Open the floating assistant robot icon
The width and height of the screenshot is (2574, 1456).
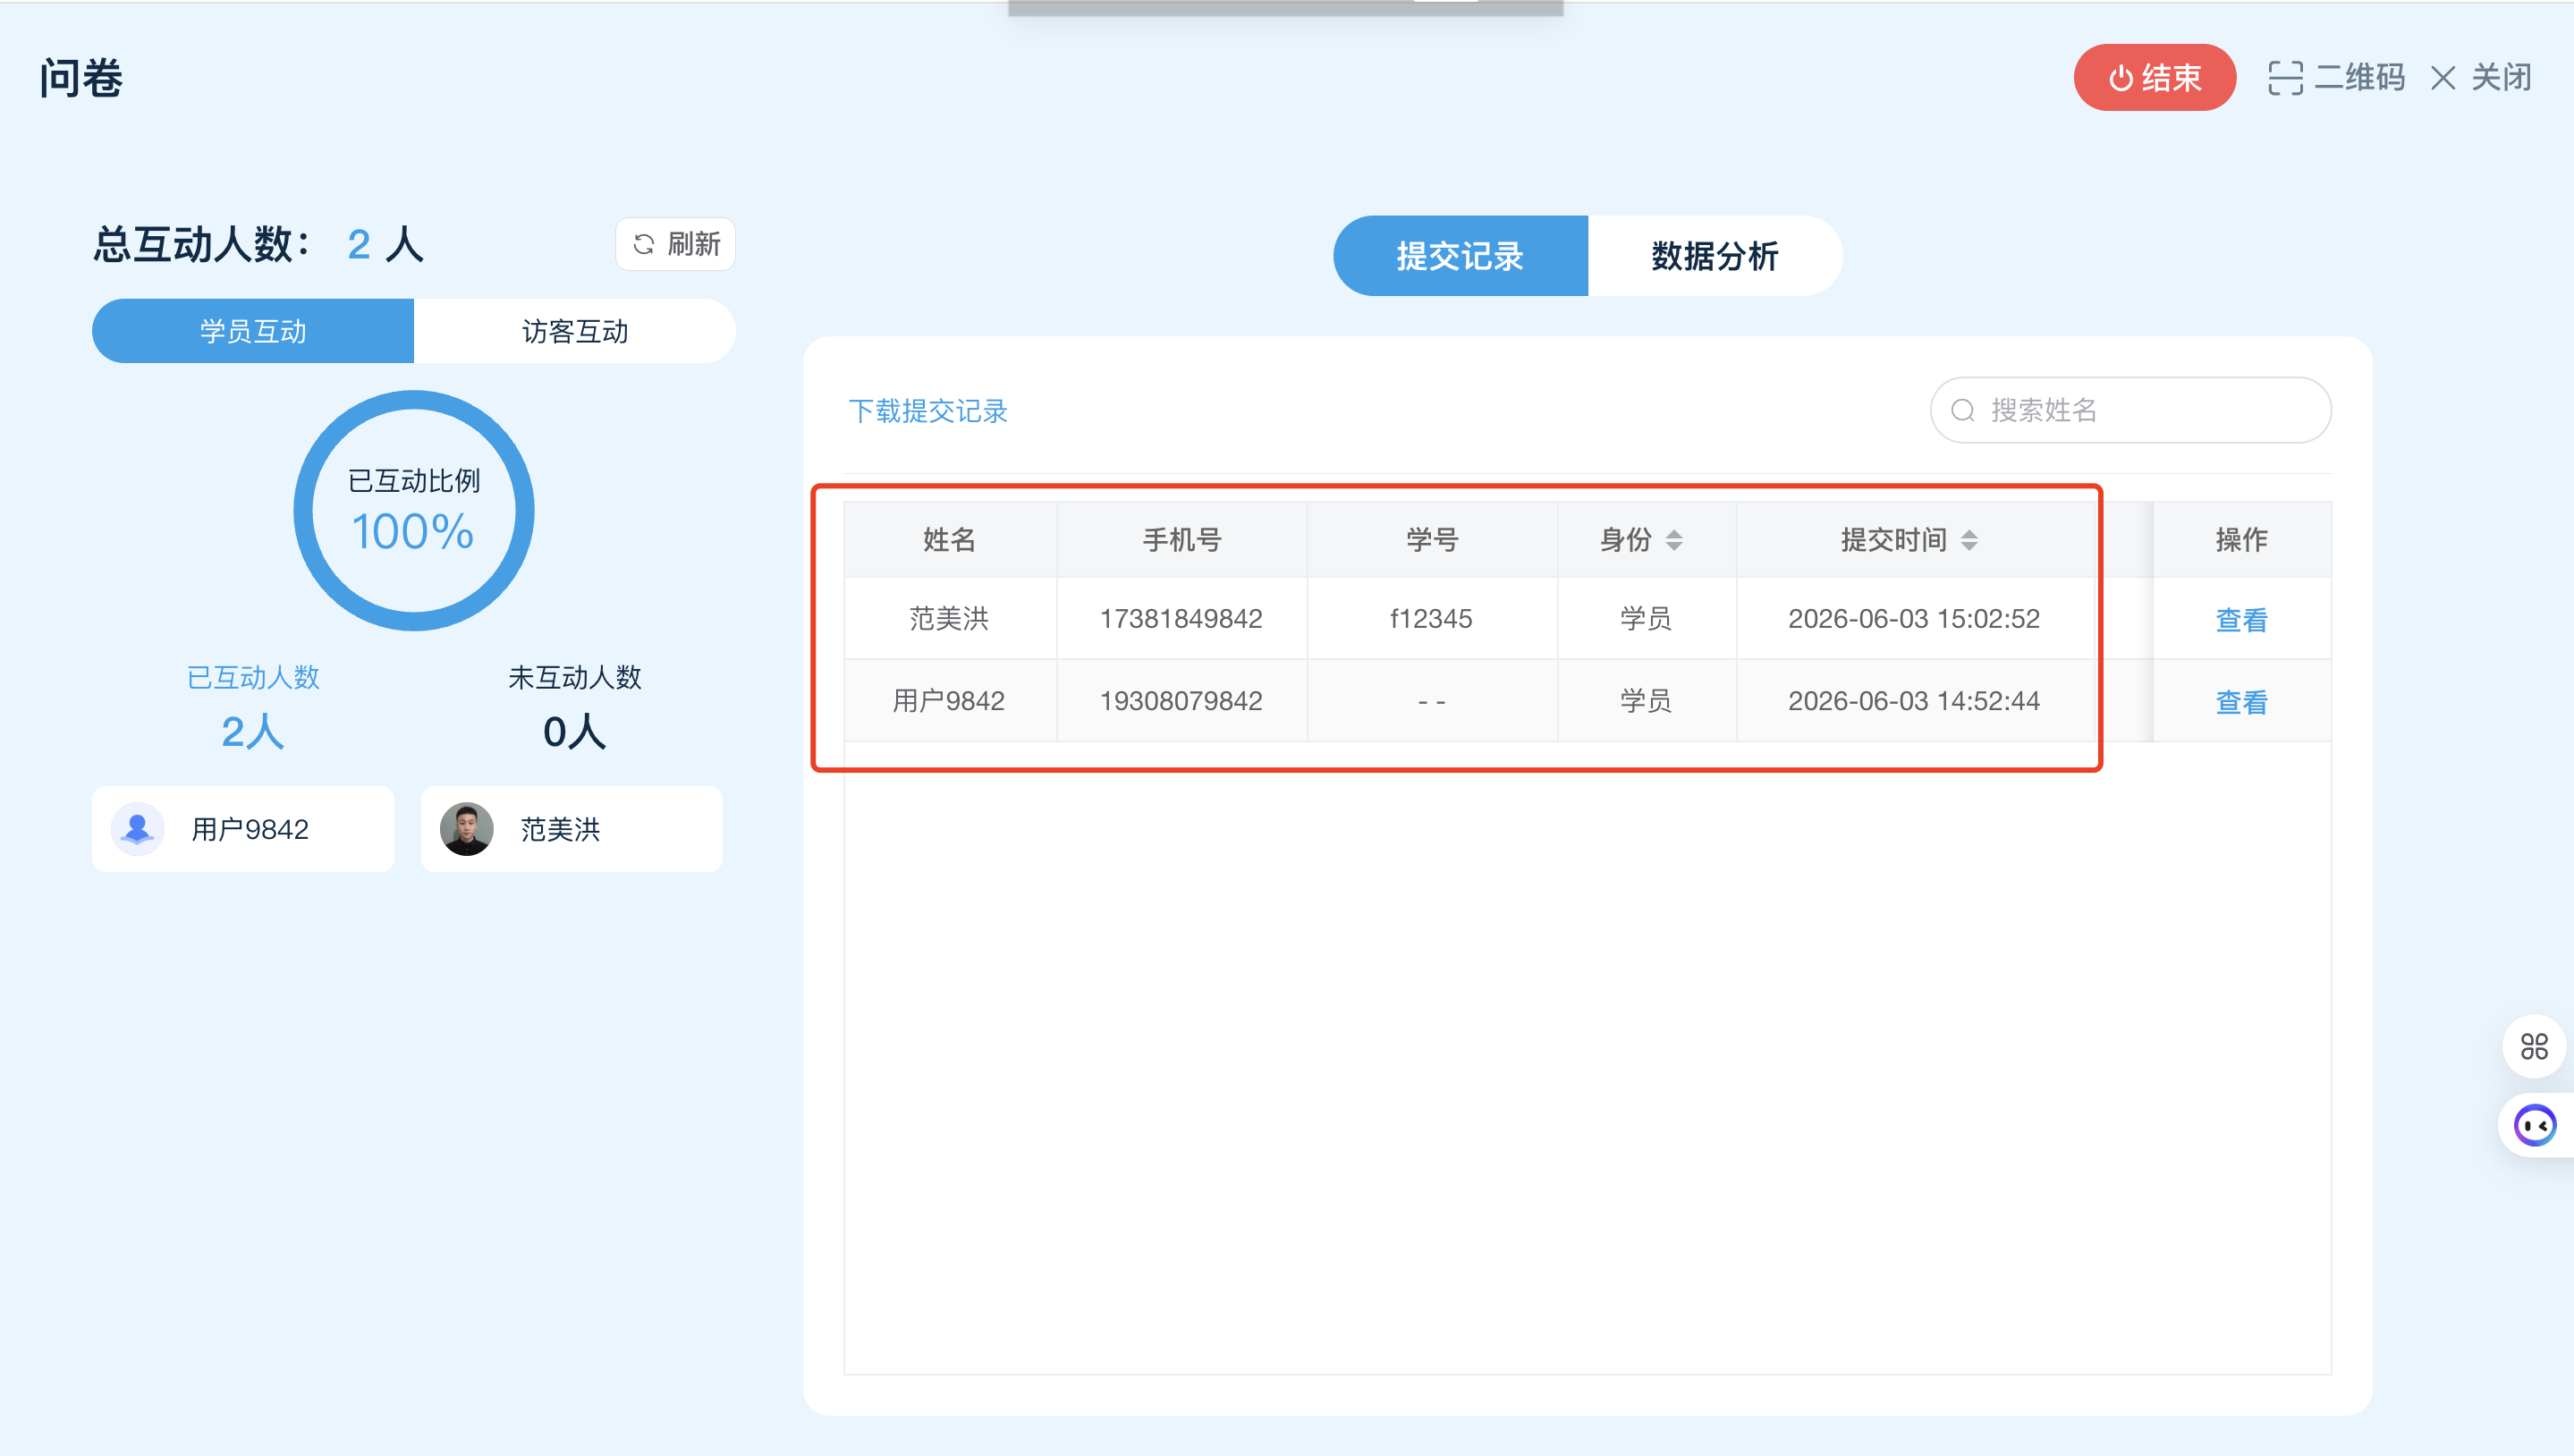[2535, 1126]
